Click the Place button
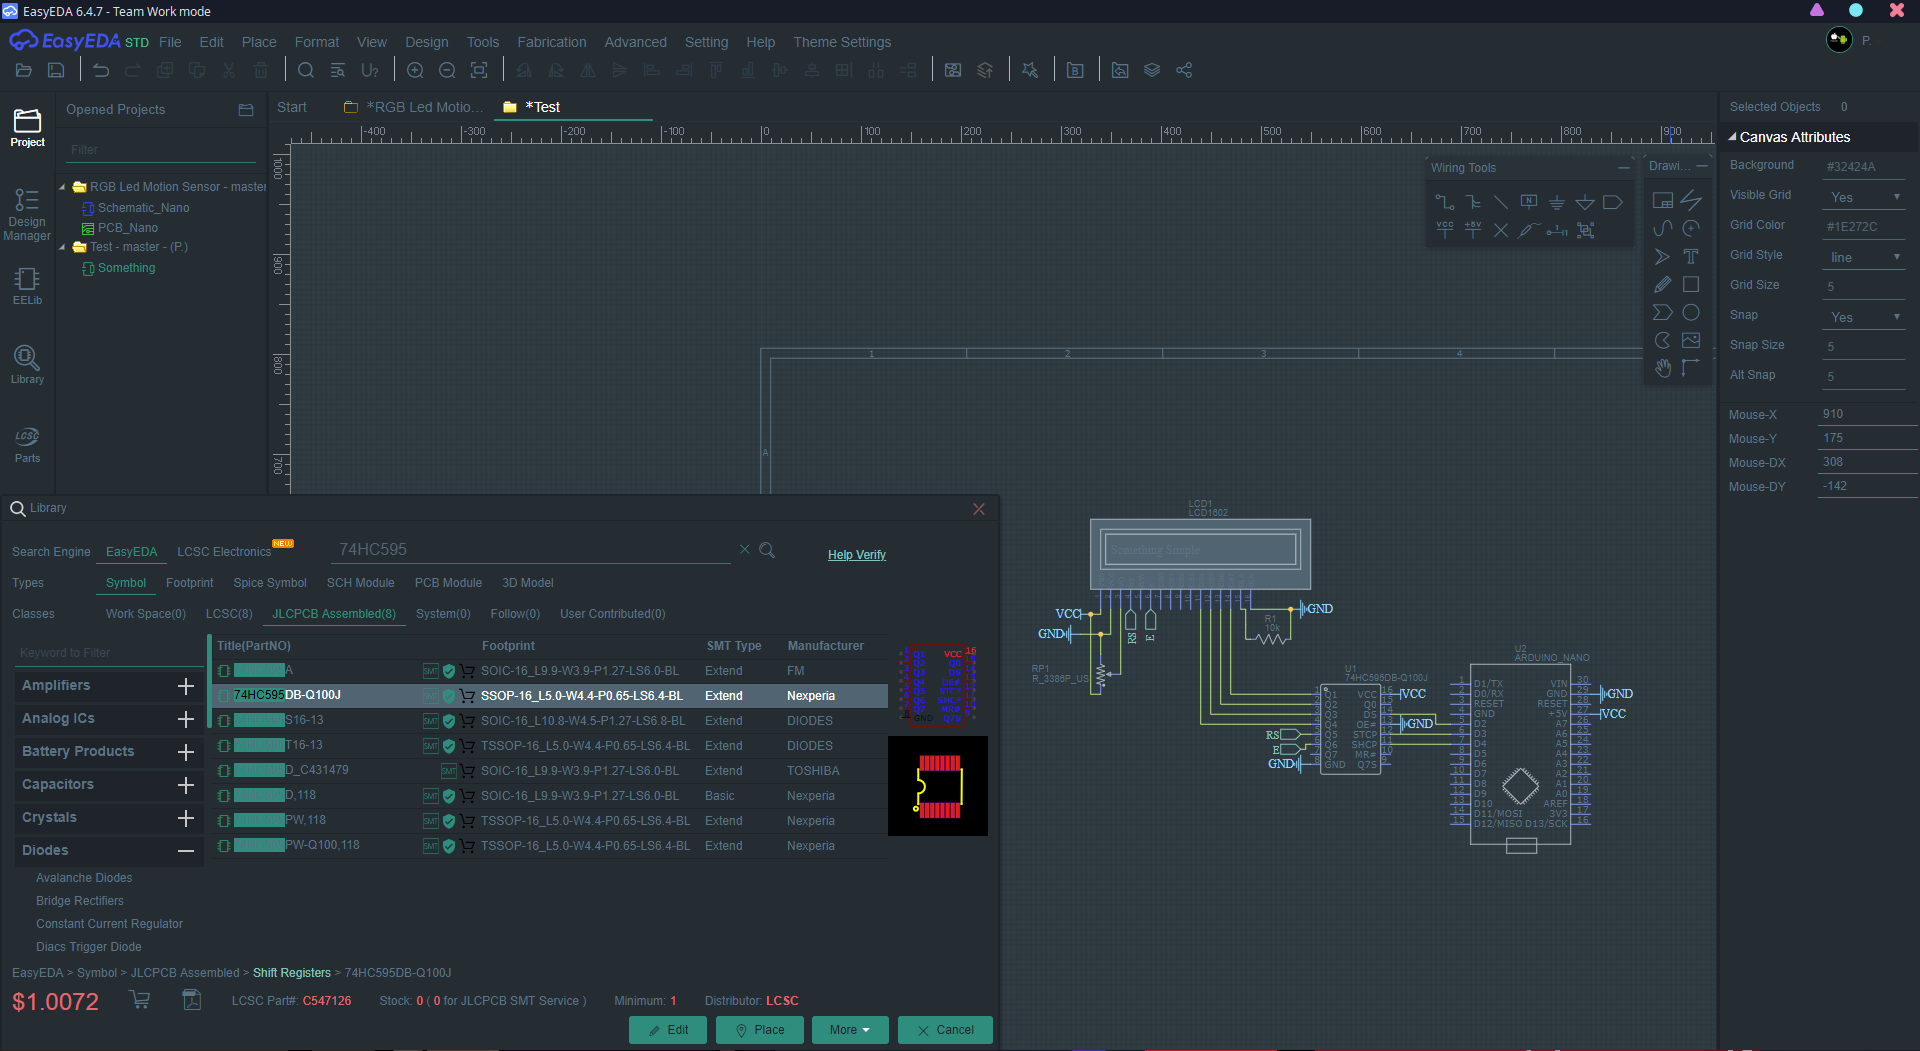The image size is (1920, 1051). pyautogui.click(x=759, y=1030)
